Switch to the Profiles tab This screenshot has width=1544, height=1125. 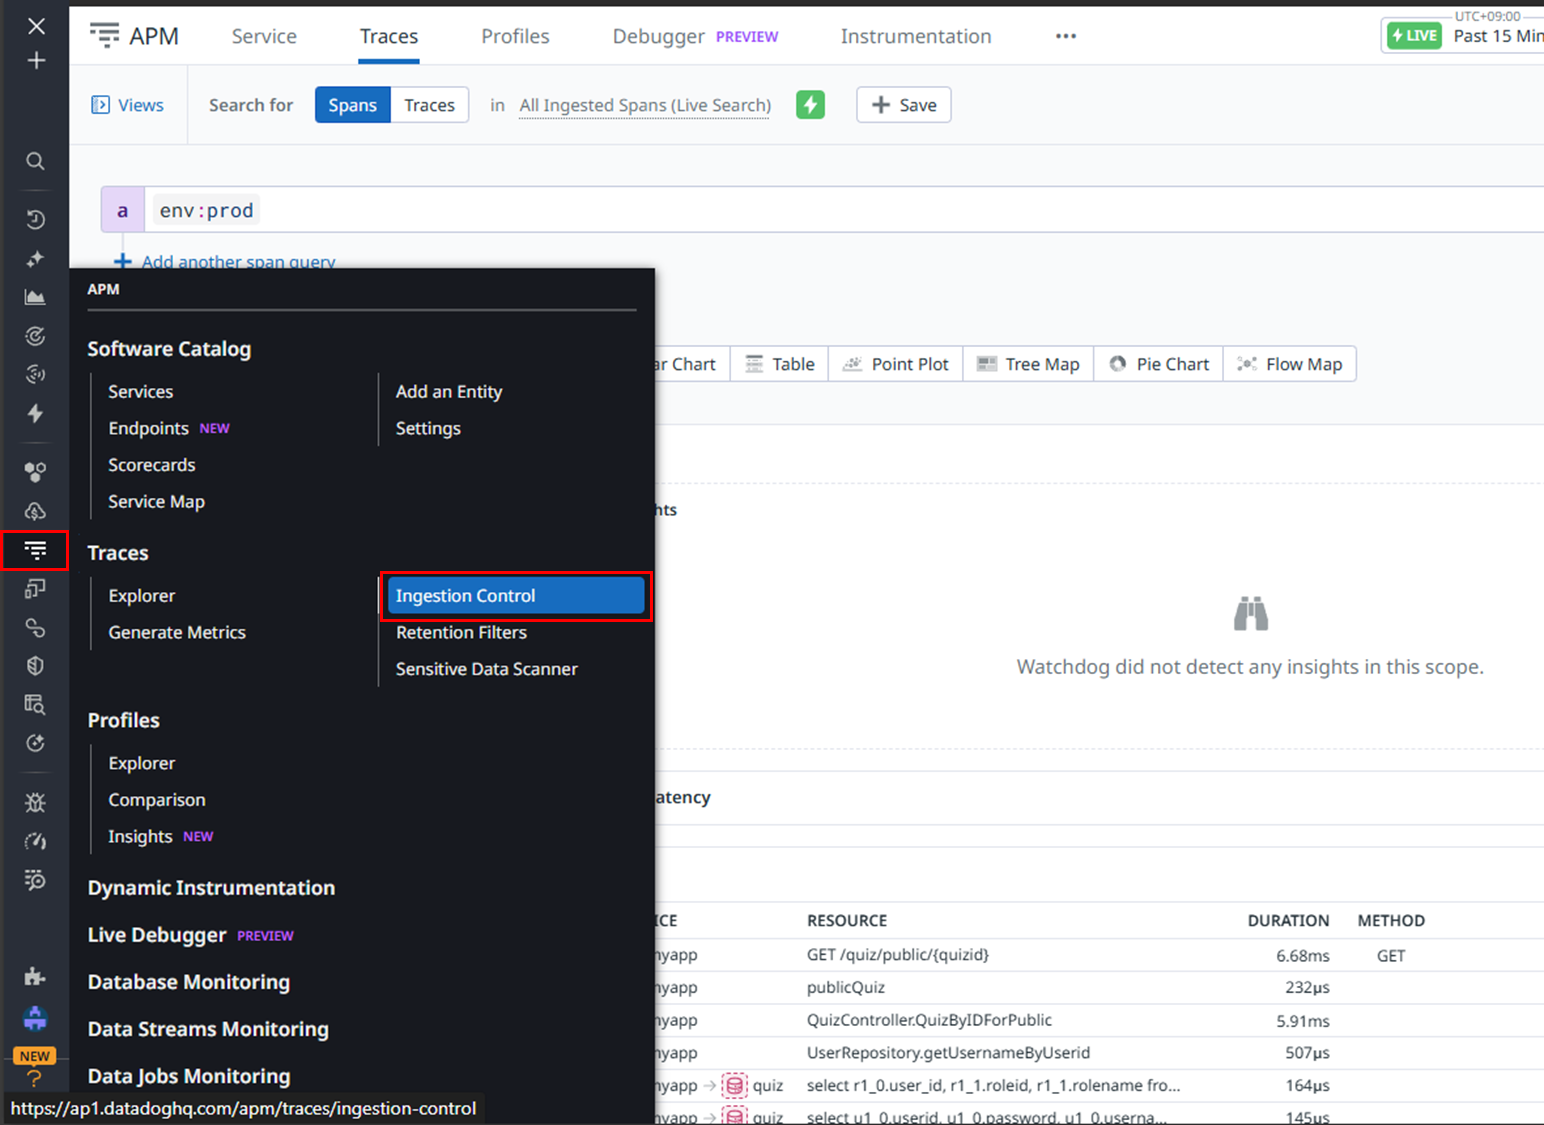coord(515,36)
